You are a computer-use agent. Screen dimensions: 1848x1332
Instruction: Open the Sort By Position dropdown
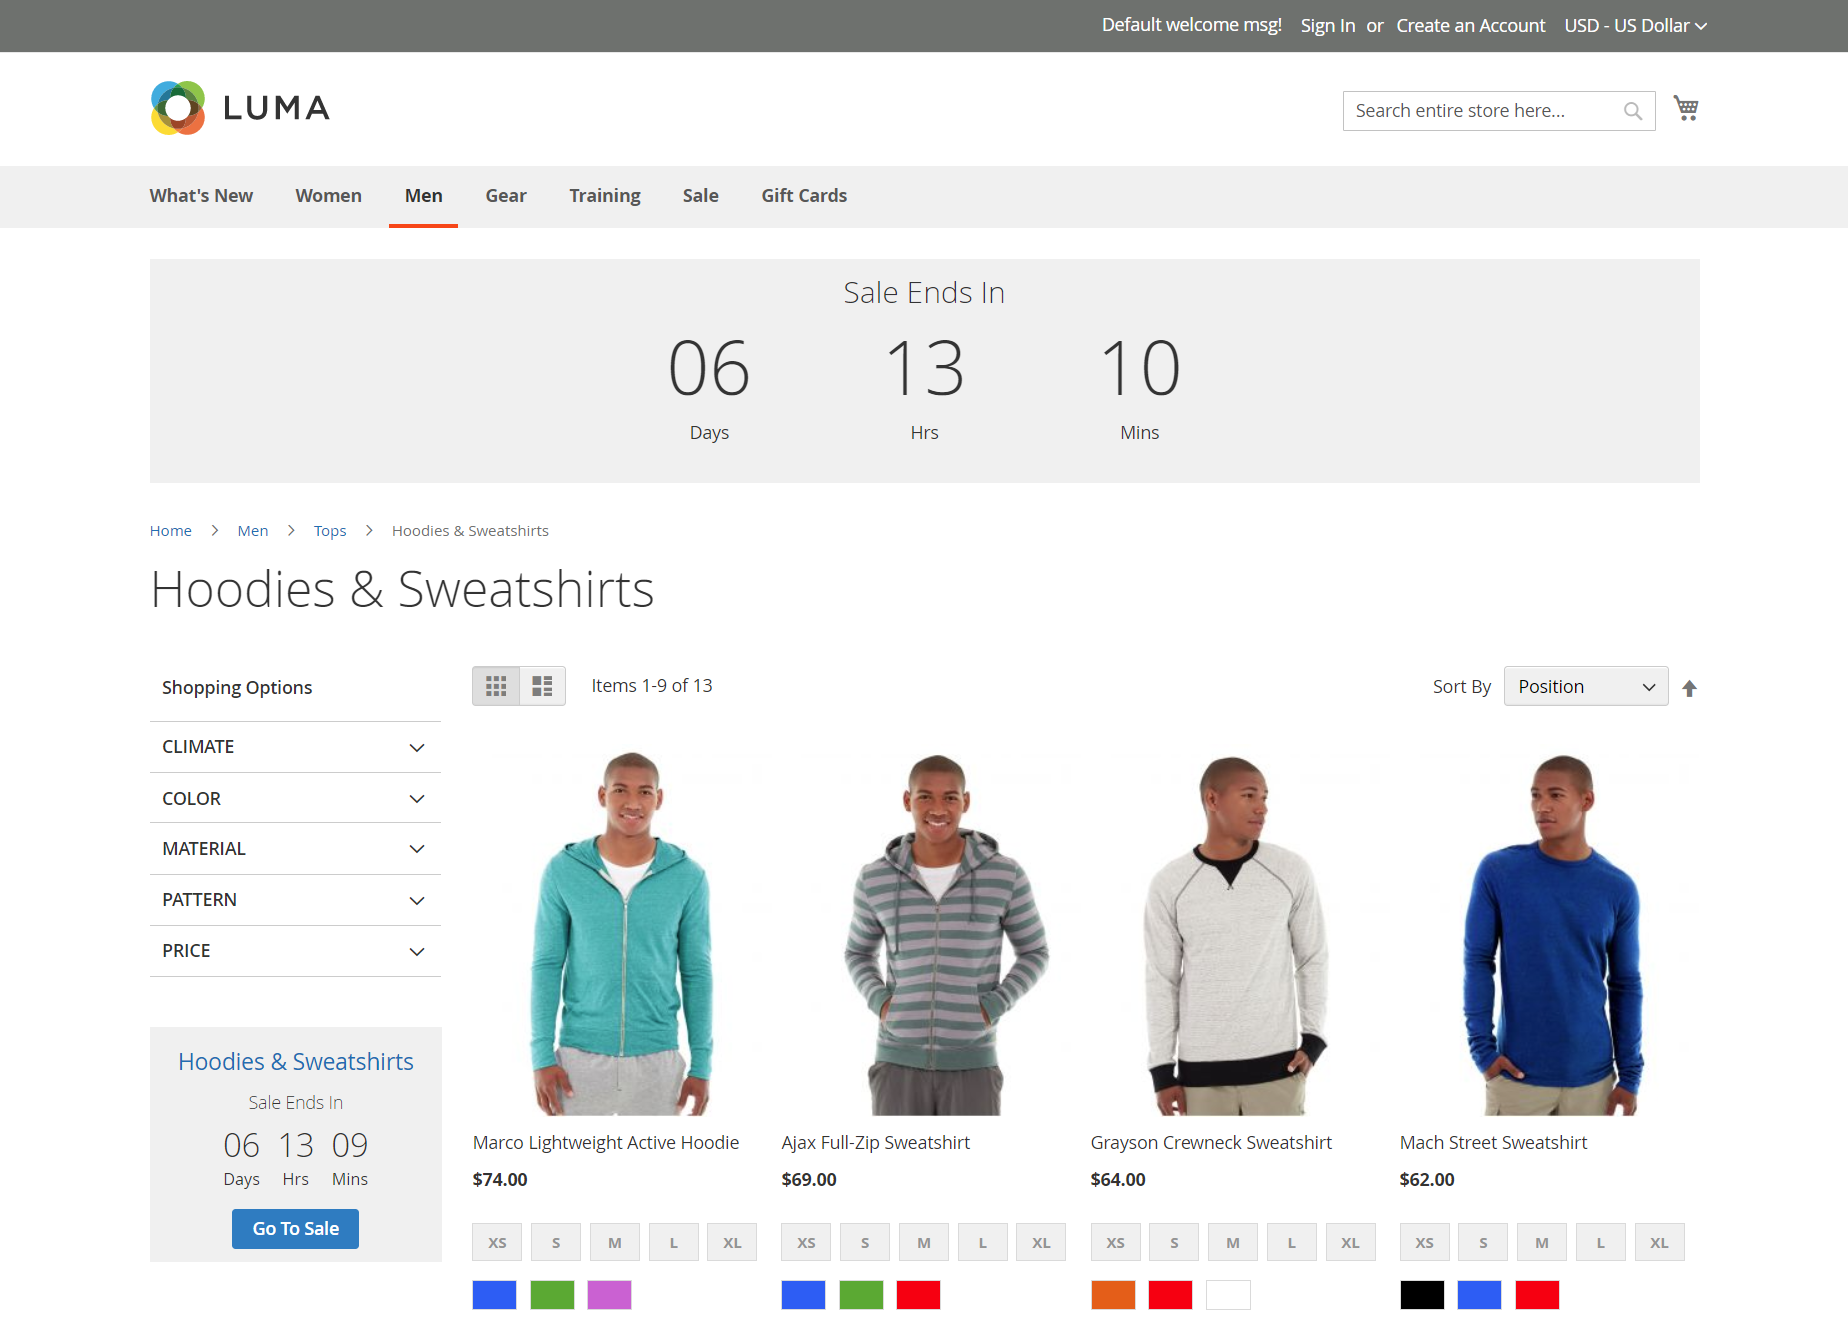1586,686
